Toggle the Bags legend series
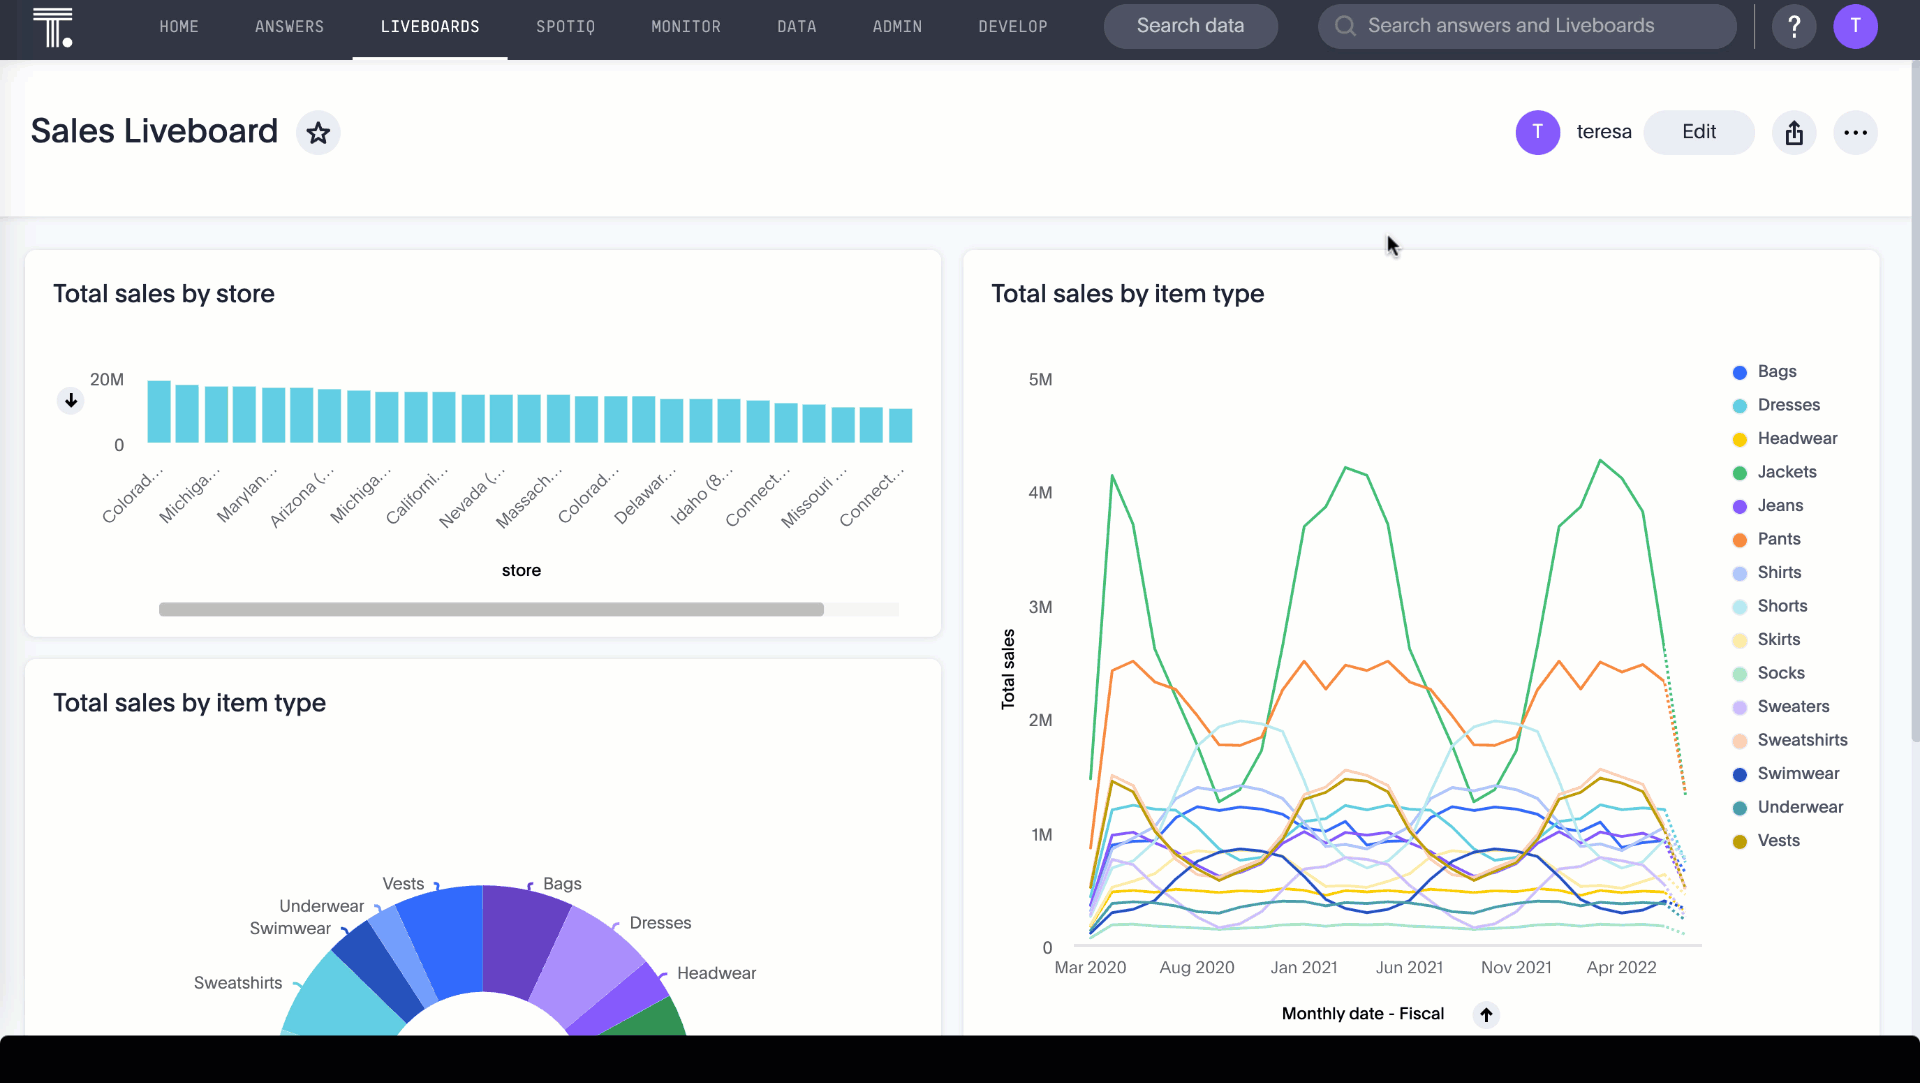 pyautogui.click(x=1776, y=371)
